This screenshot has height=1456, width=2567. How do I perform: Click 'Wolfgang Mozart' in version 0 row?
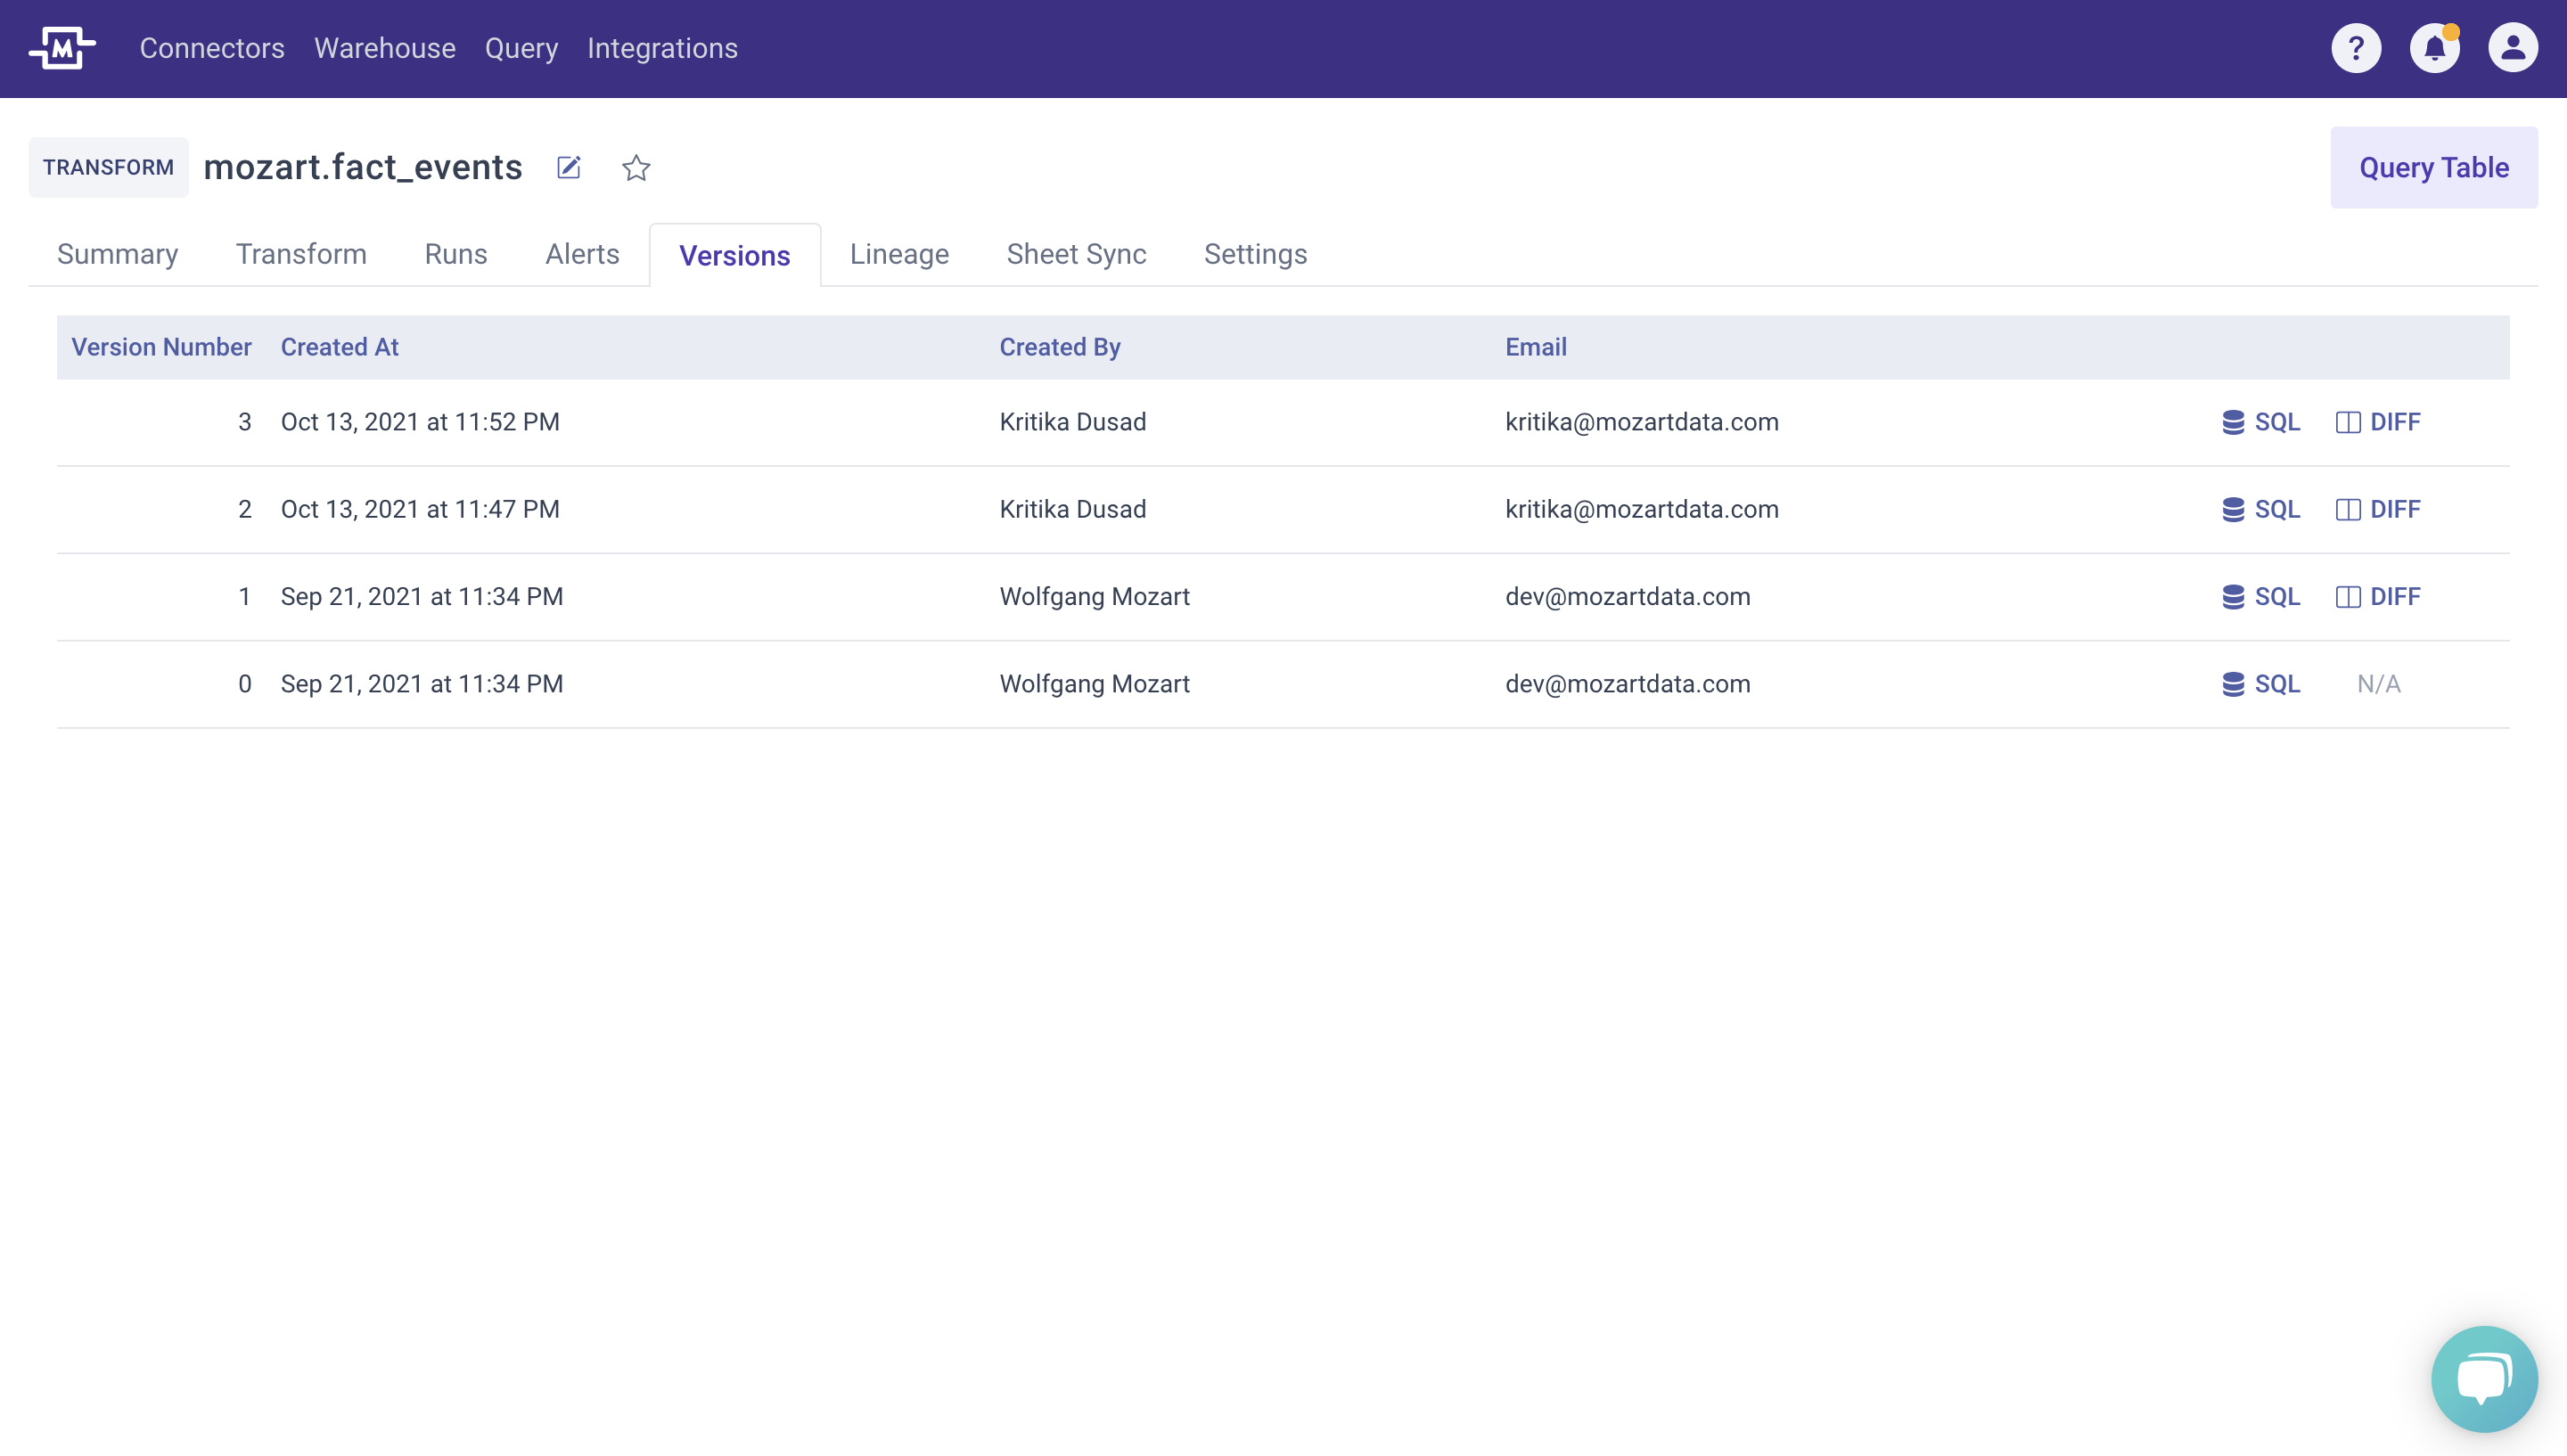pos(1095,684)
